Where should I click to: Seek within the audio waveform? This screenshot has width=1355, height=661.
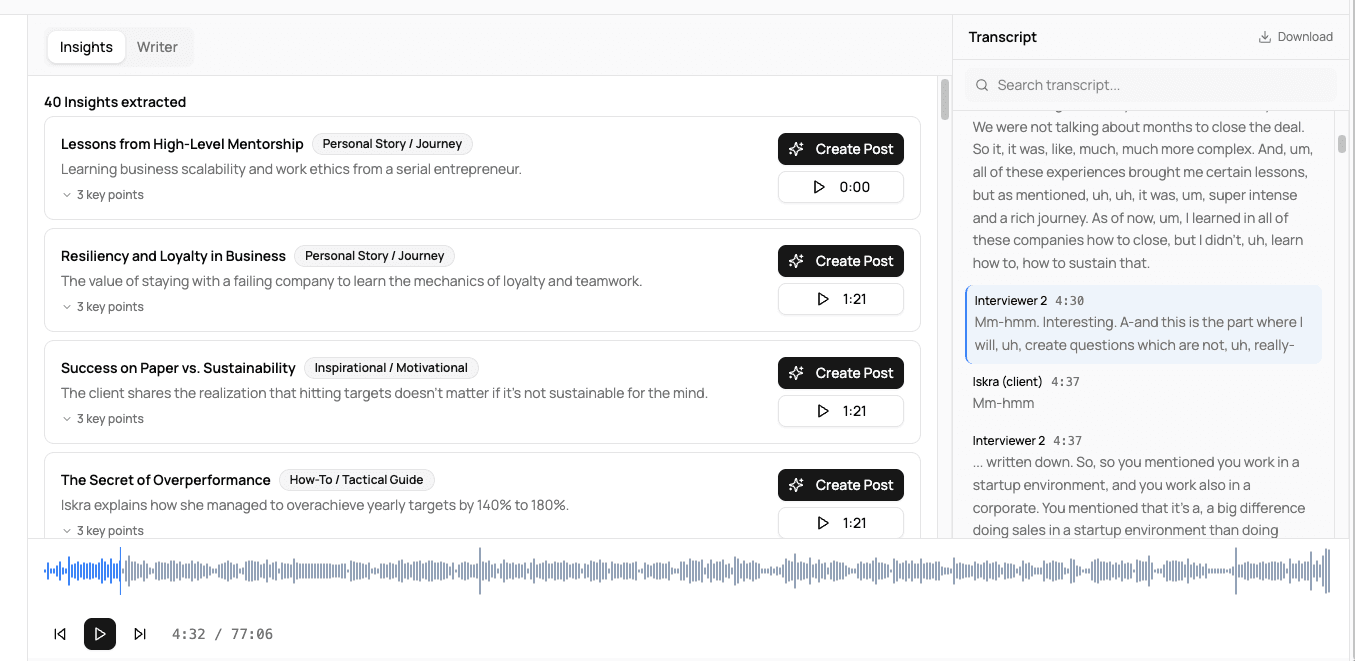pyautogui.click(x=687, y=571)
